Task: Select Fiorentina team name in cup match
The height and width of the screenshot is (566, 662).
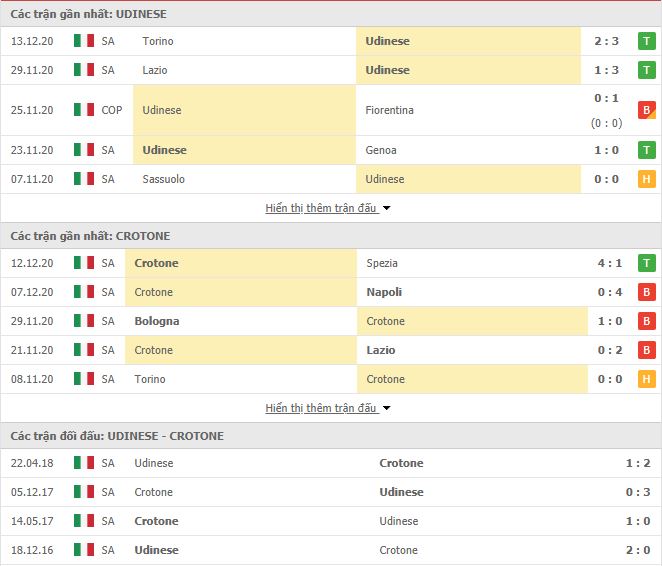Action: [x=390, y=110]
